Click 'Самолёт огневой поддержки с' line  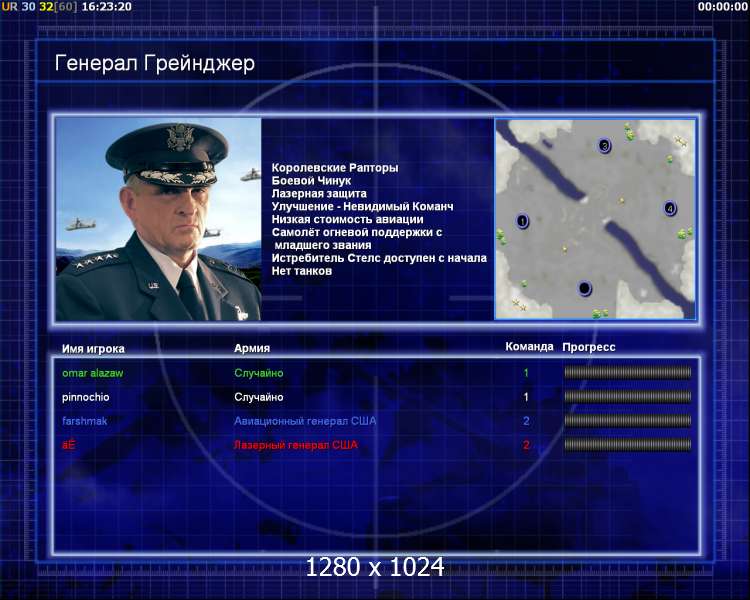[x=357, y=232]
